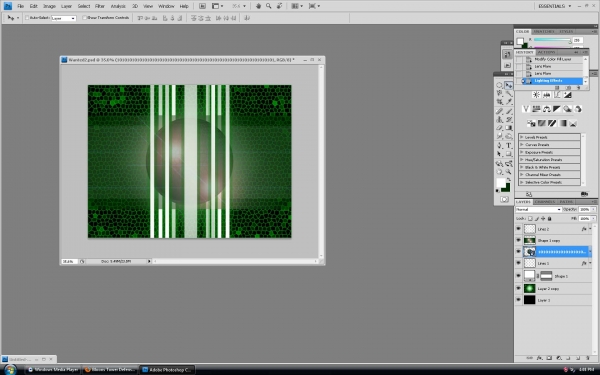The height and width of the screenshot is (375, 600).
Task: Choose the Eraser tool
Action: [x=499, y=128]
